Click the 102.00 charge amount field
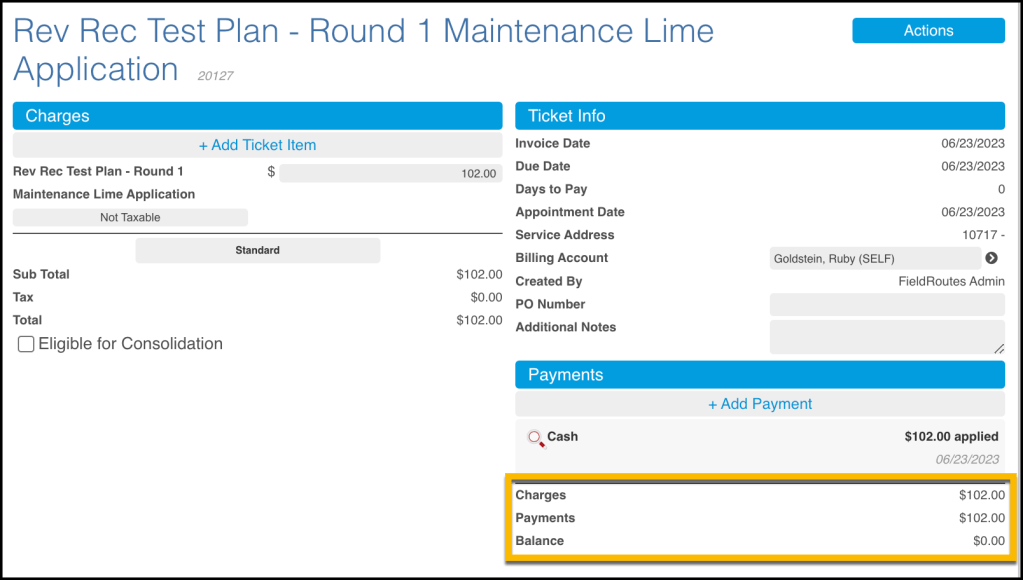 pos(390,173)
